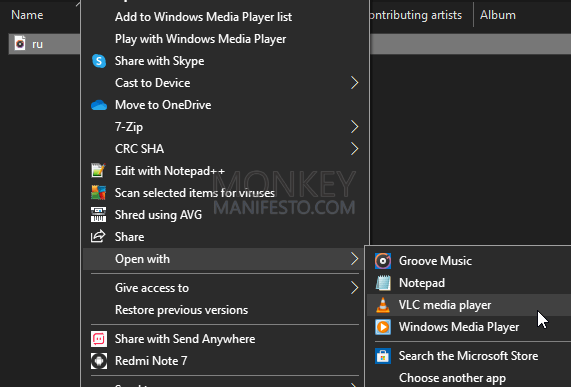Sort by Contributing artists column header
The image size is (571, 387).
(415, 15)
